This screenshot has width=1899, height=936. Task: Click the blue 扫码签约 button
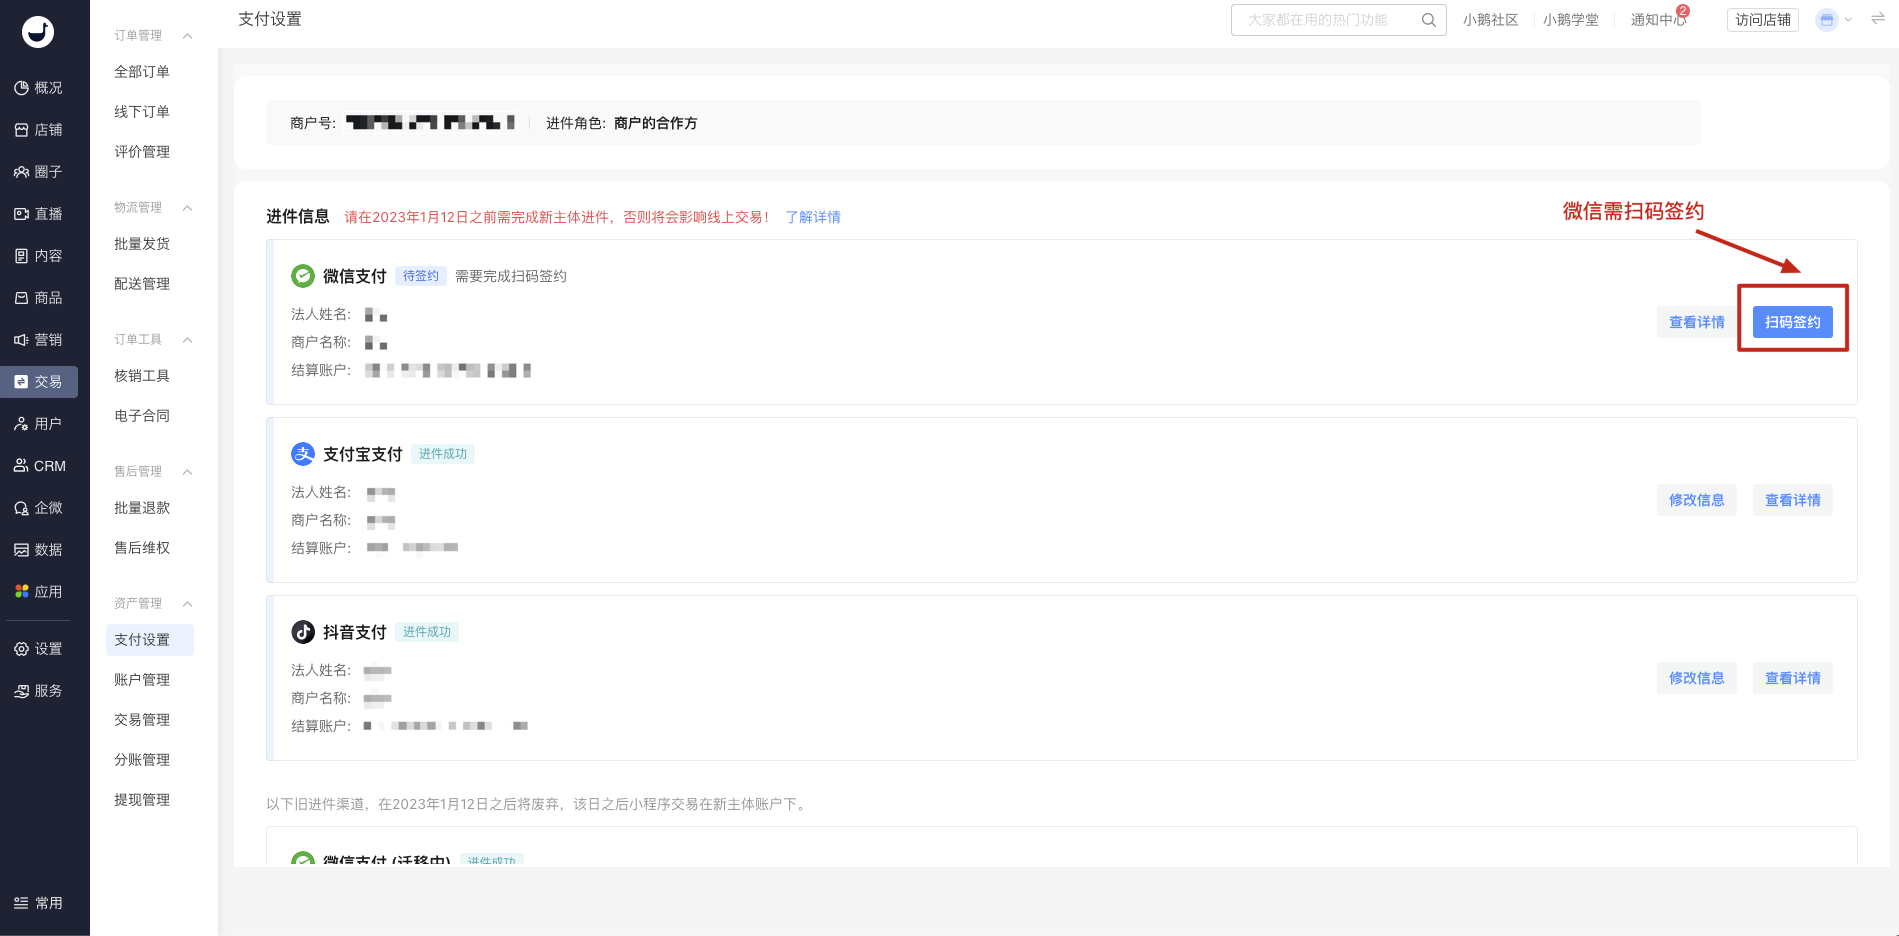point(1792,322)
